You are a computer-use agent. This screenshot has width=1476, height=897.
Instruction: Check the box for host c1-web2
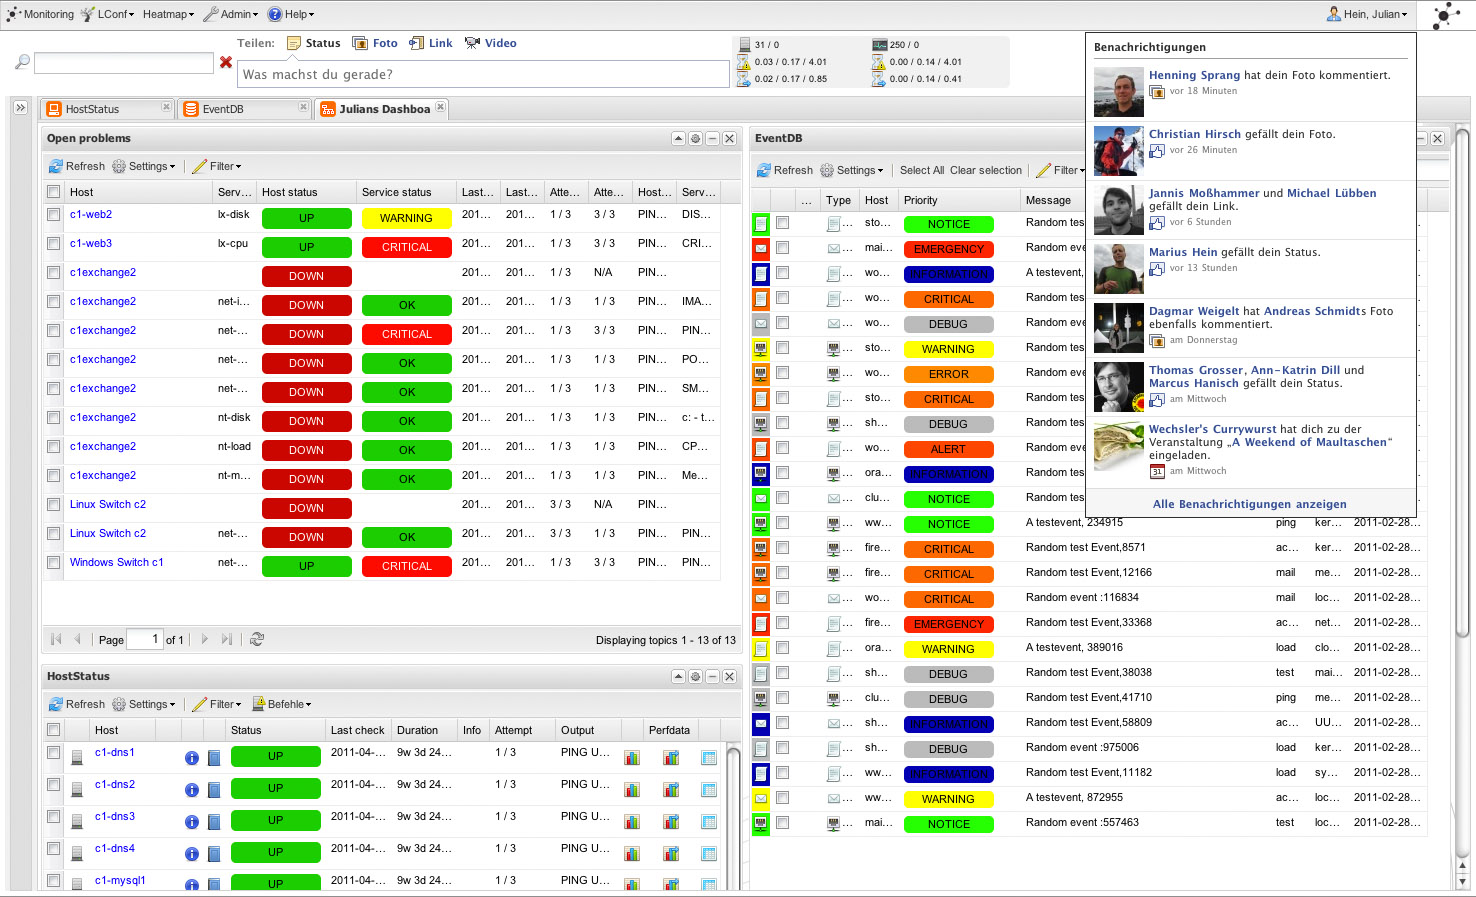point(54,214)
